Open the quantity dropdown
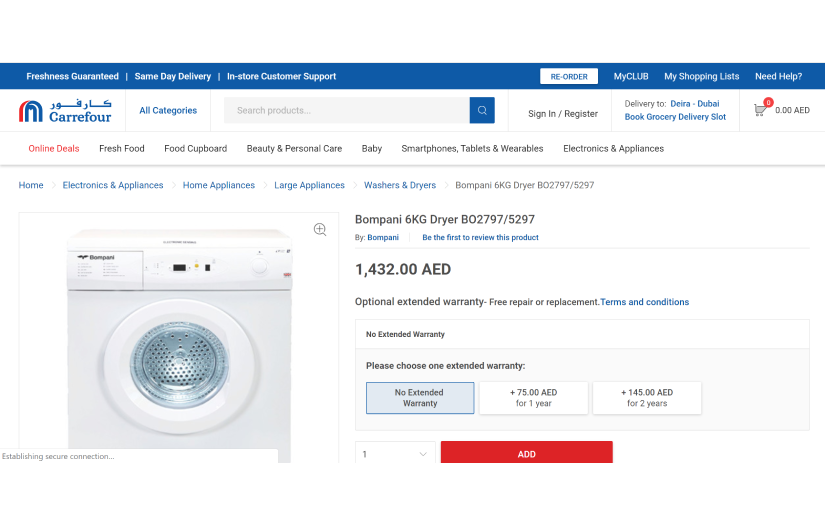The image size is (825, 525). point(396,453)
